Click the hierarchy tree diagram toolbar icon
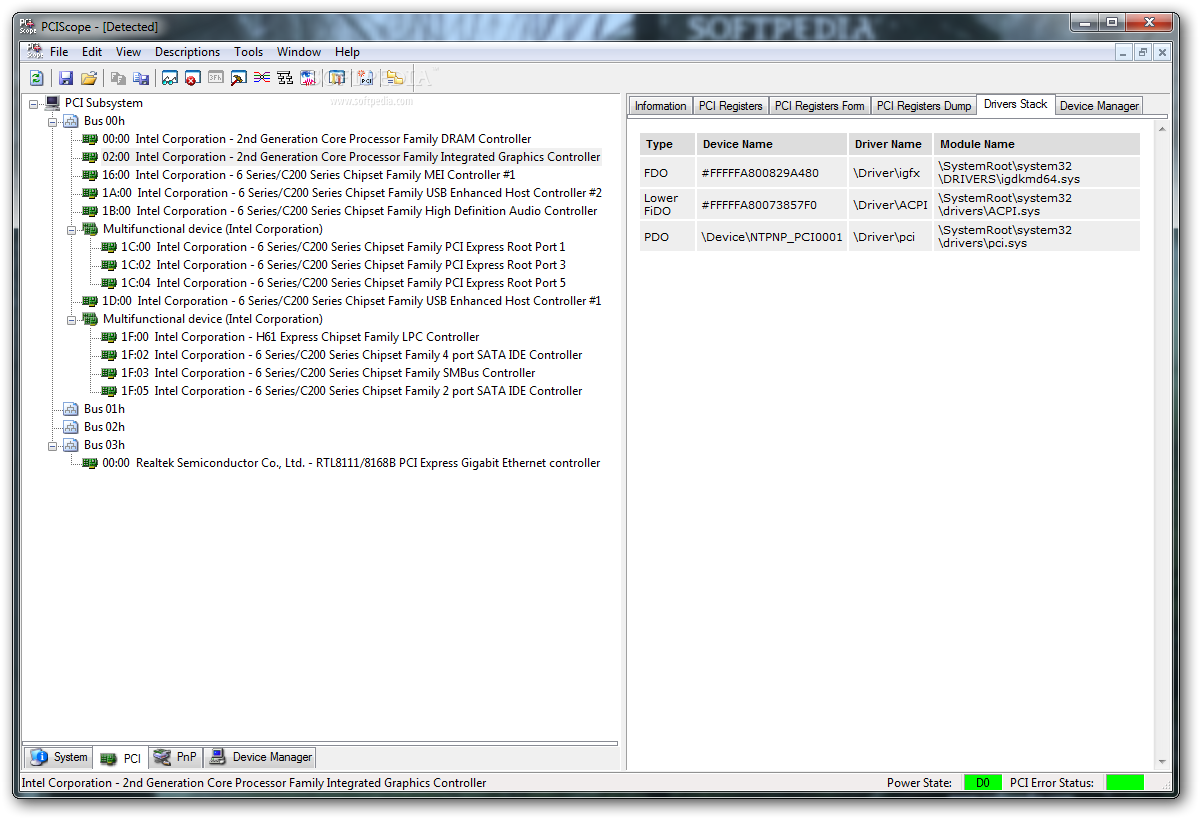 [285, 78]
